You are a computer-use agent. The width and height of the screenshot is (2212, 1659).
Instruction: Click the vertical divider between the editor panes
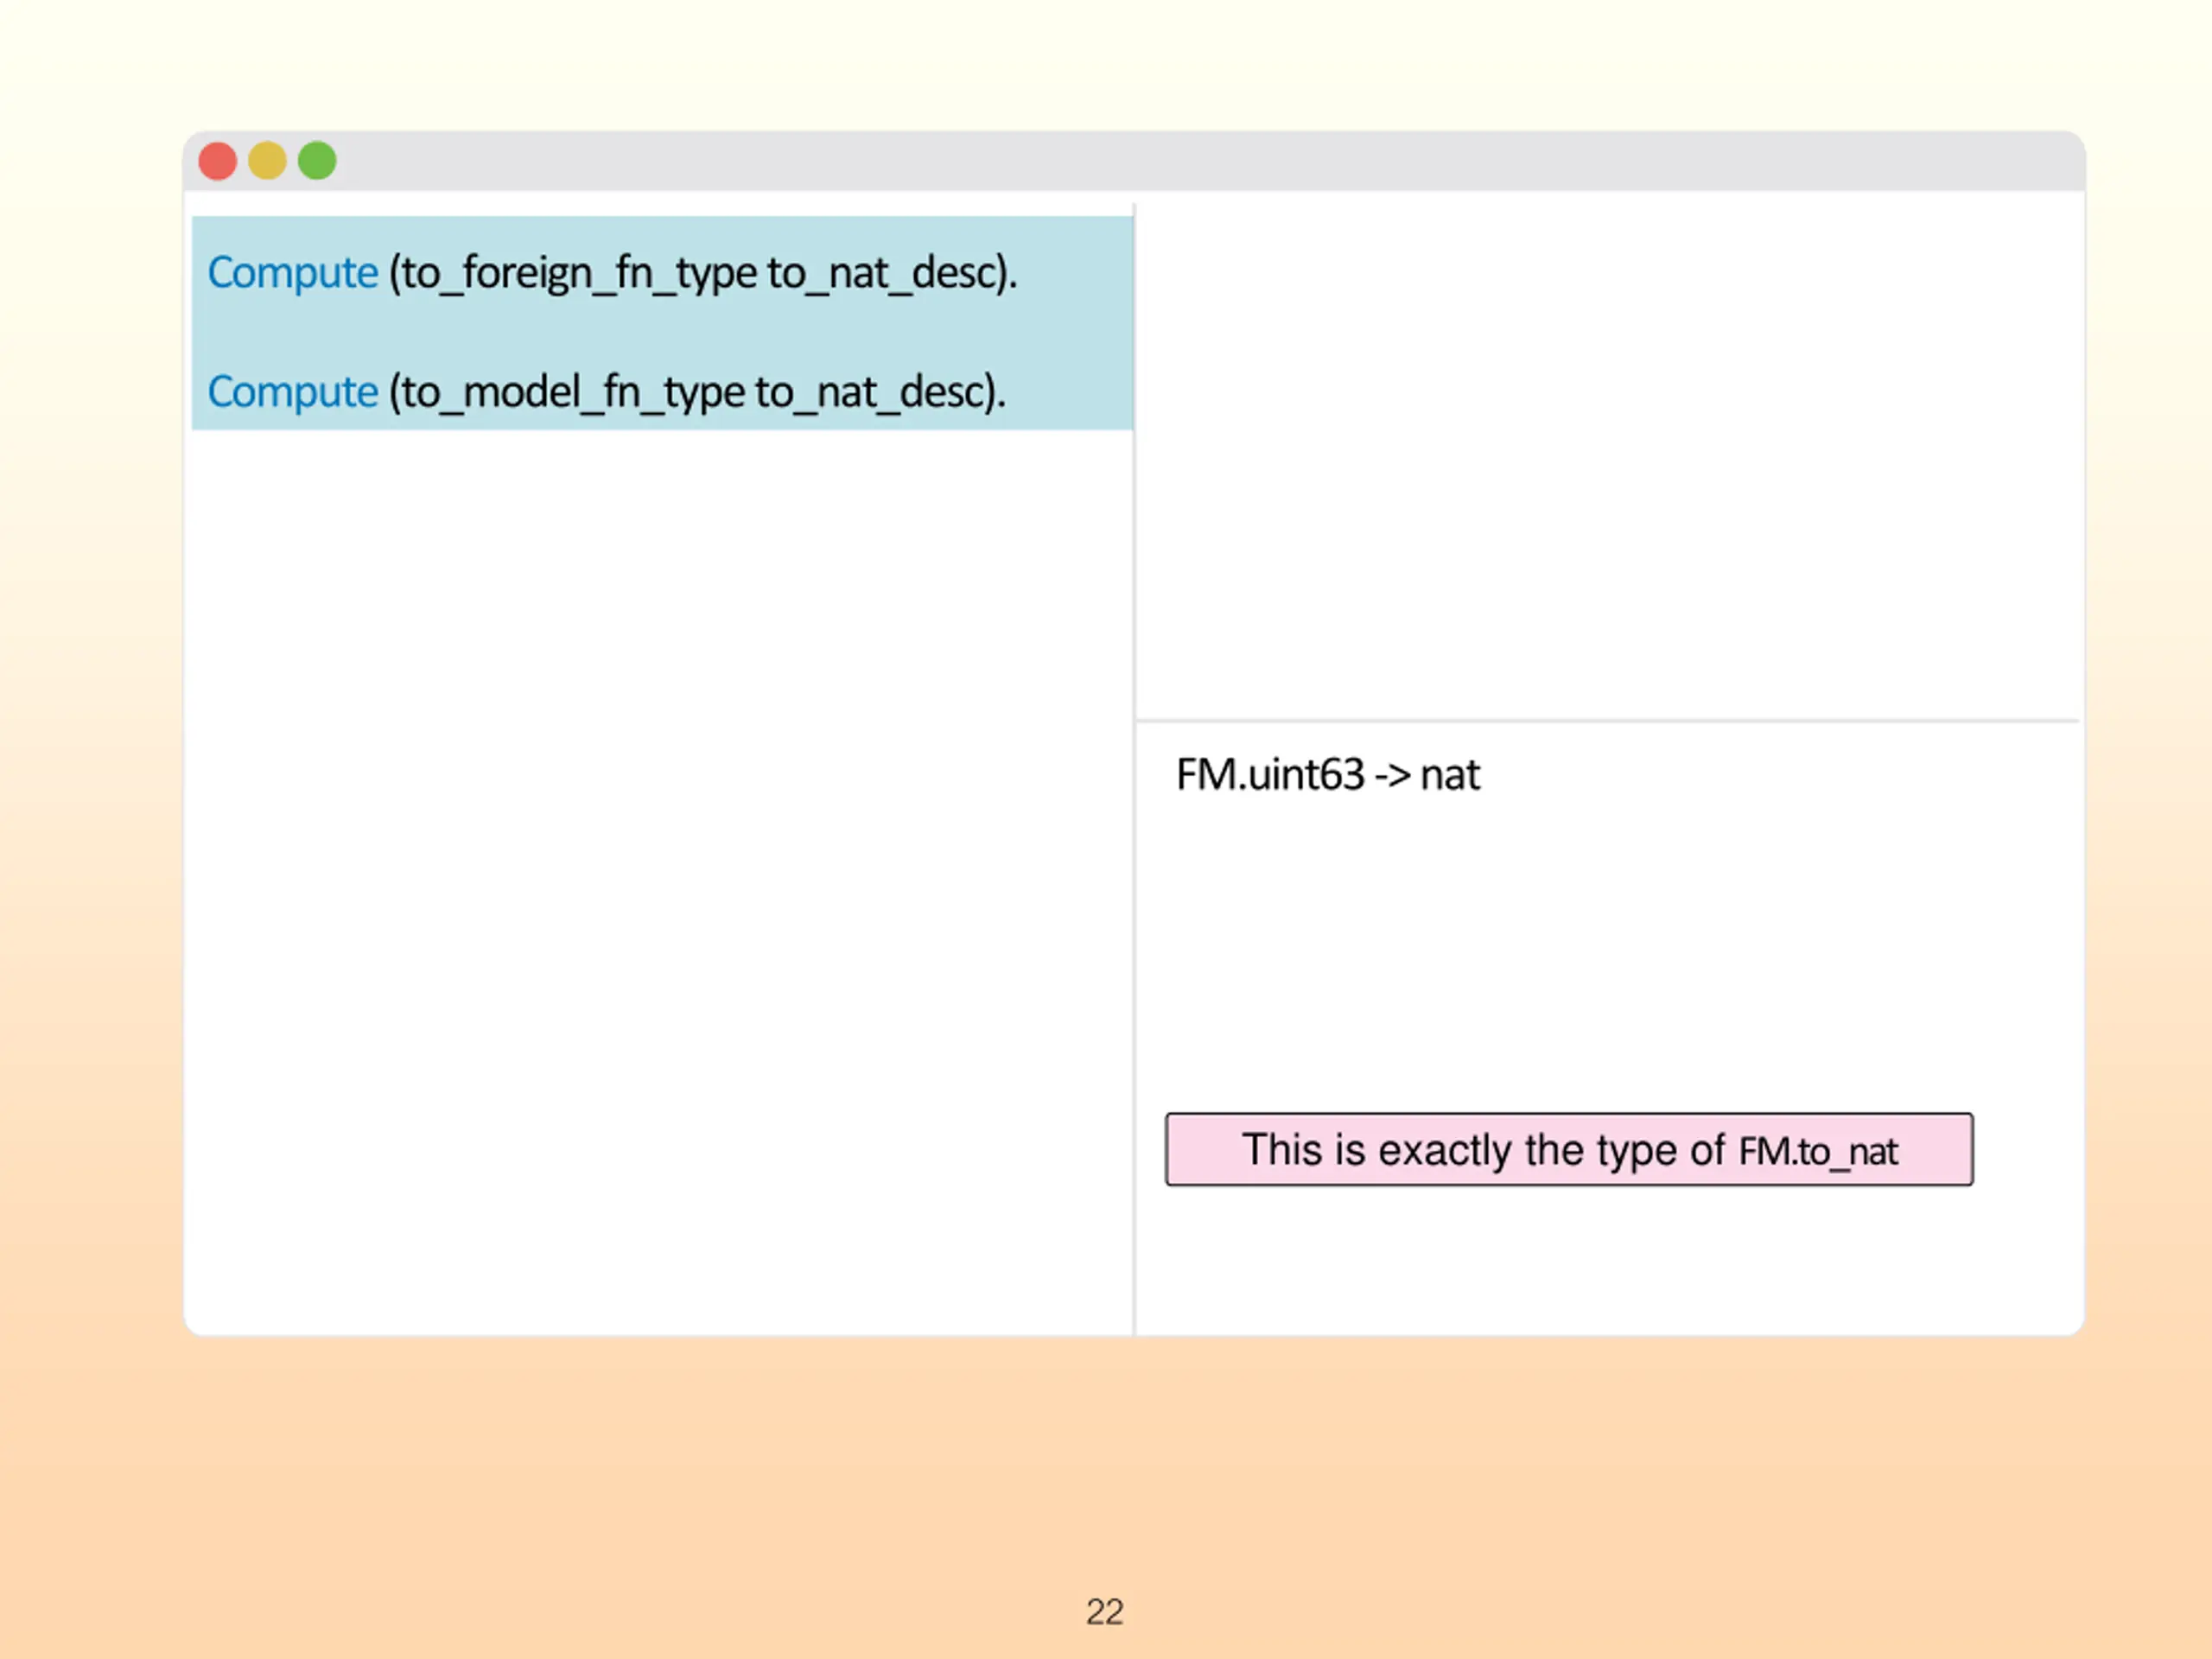pos(1134,768)
